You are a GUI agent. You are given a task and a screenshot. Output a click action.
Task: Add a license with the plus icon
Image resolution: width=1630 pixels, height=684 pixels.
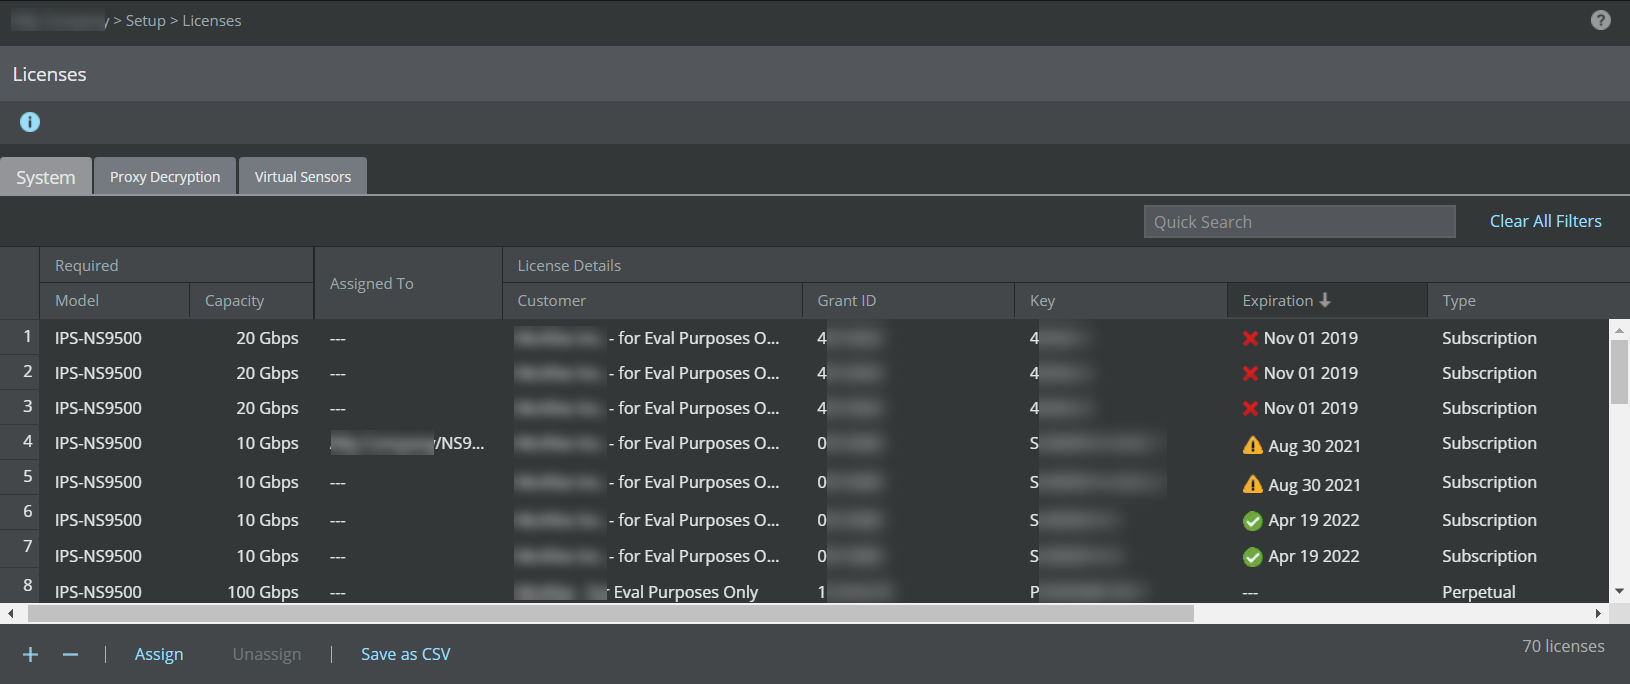pyautogui.click(x=30, y=654)
